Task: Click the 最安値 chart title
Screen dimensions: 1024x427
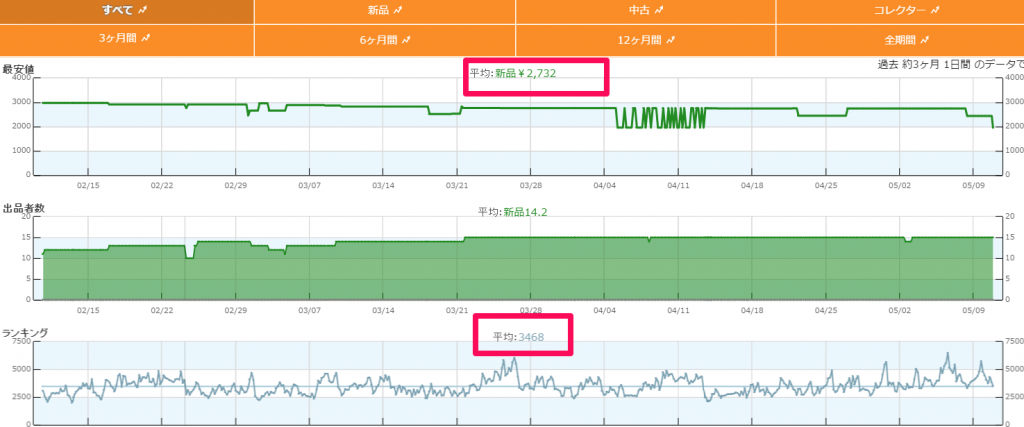Action: (x=17, y=70)
